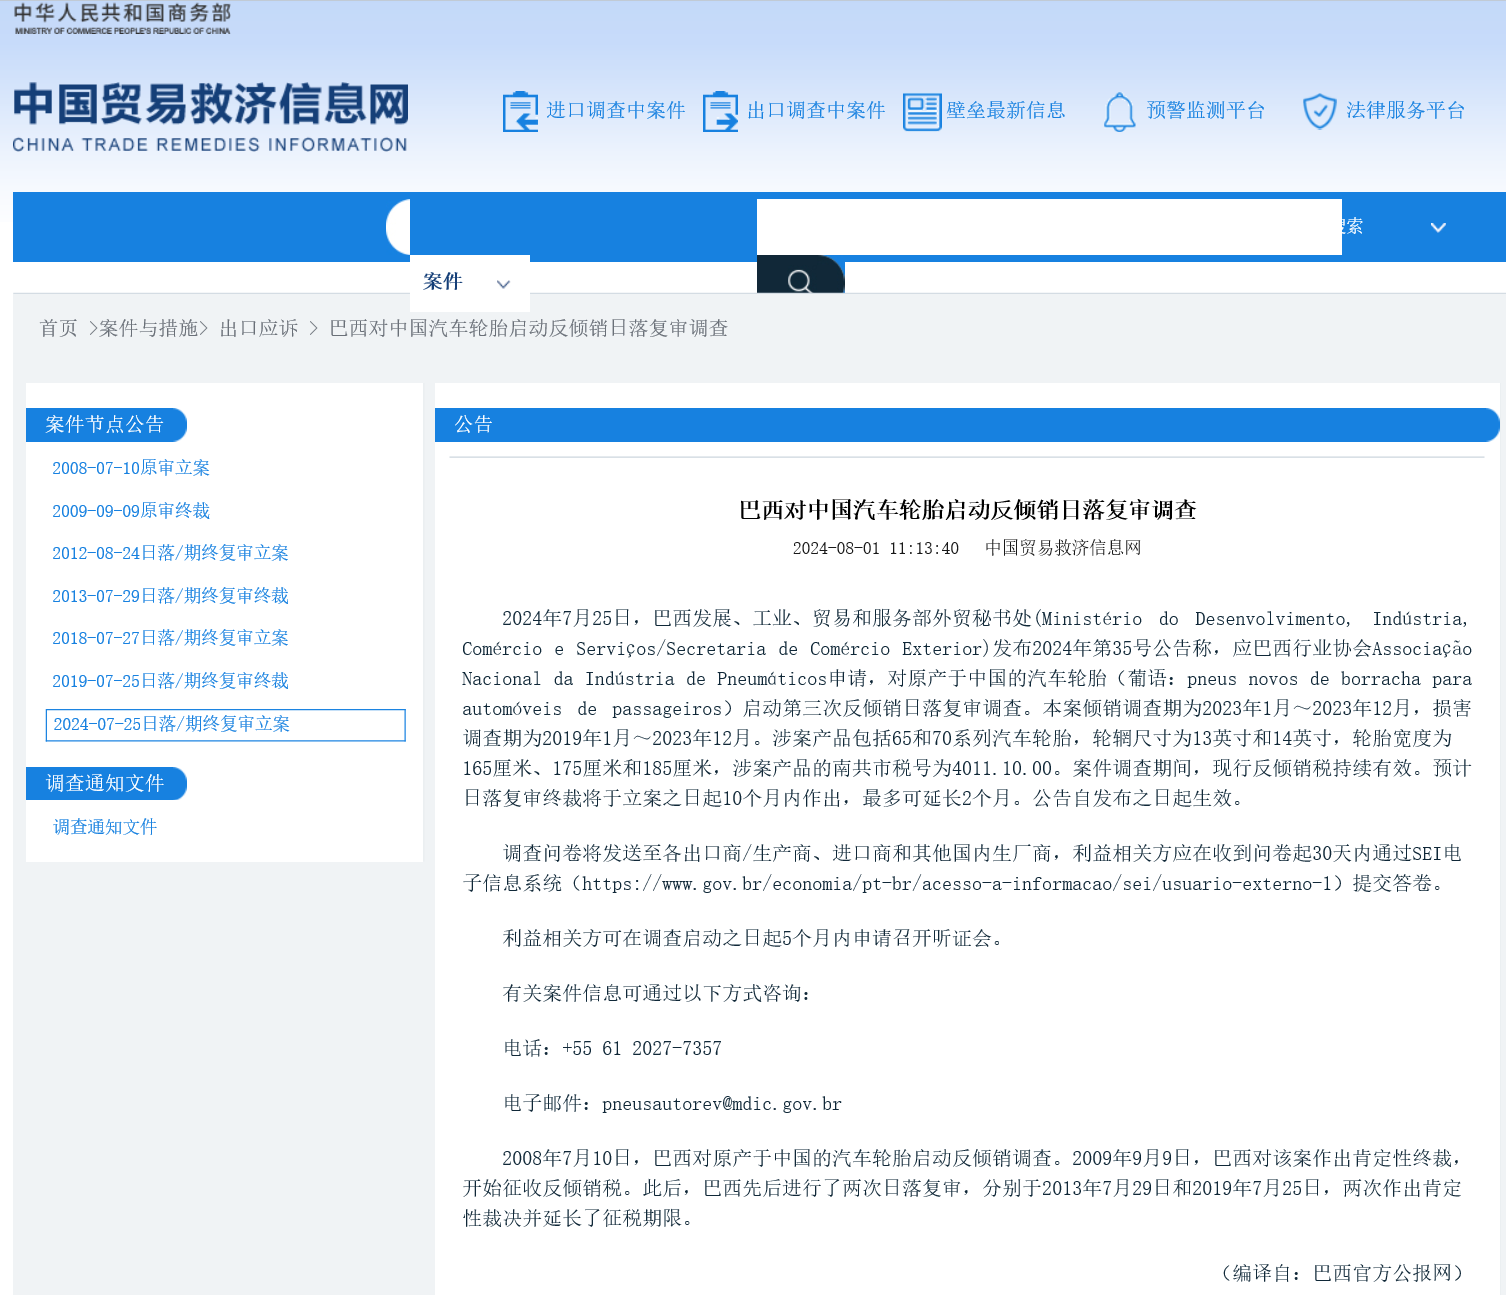
Task: Click the phone number +55 61 2027-7357
Action: [642, 1049]
